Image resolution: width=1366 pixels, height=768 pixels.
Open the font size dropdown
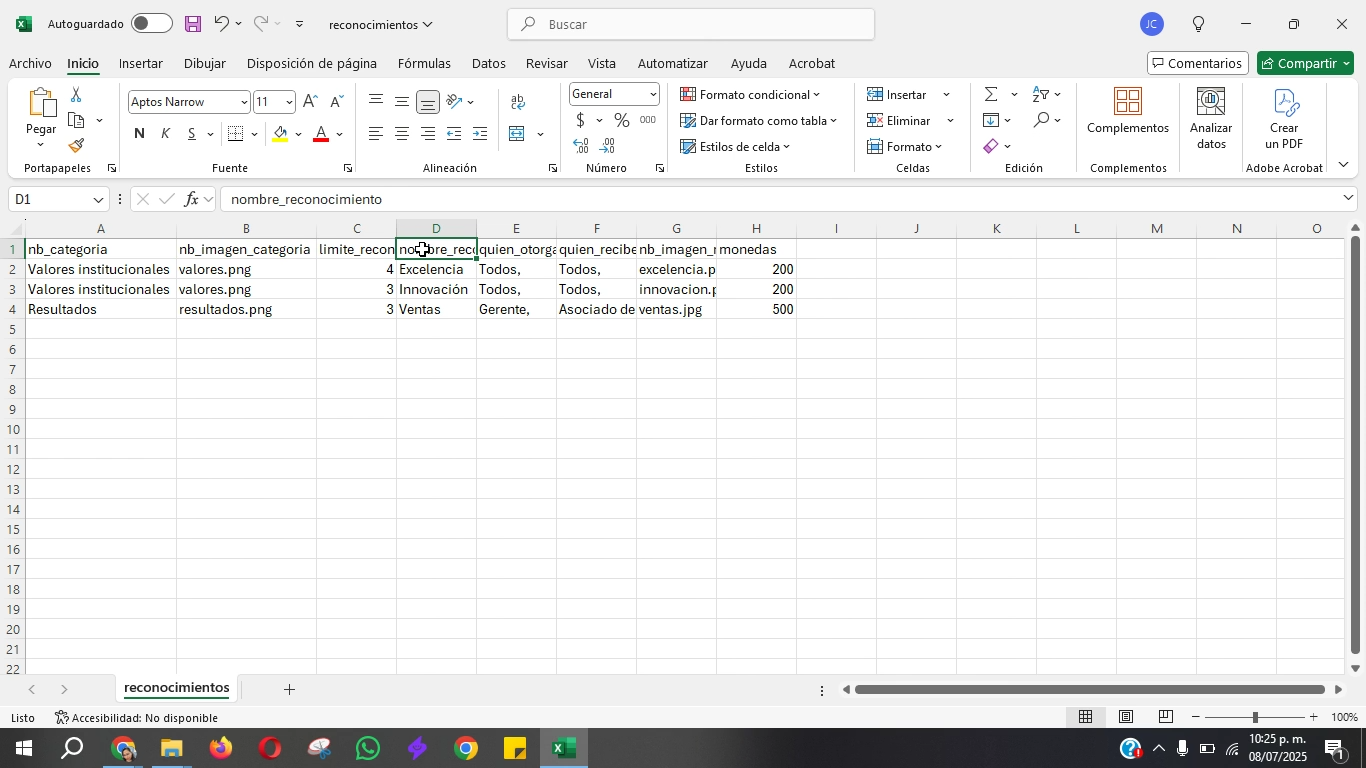(x=289, y=102)
